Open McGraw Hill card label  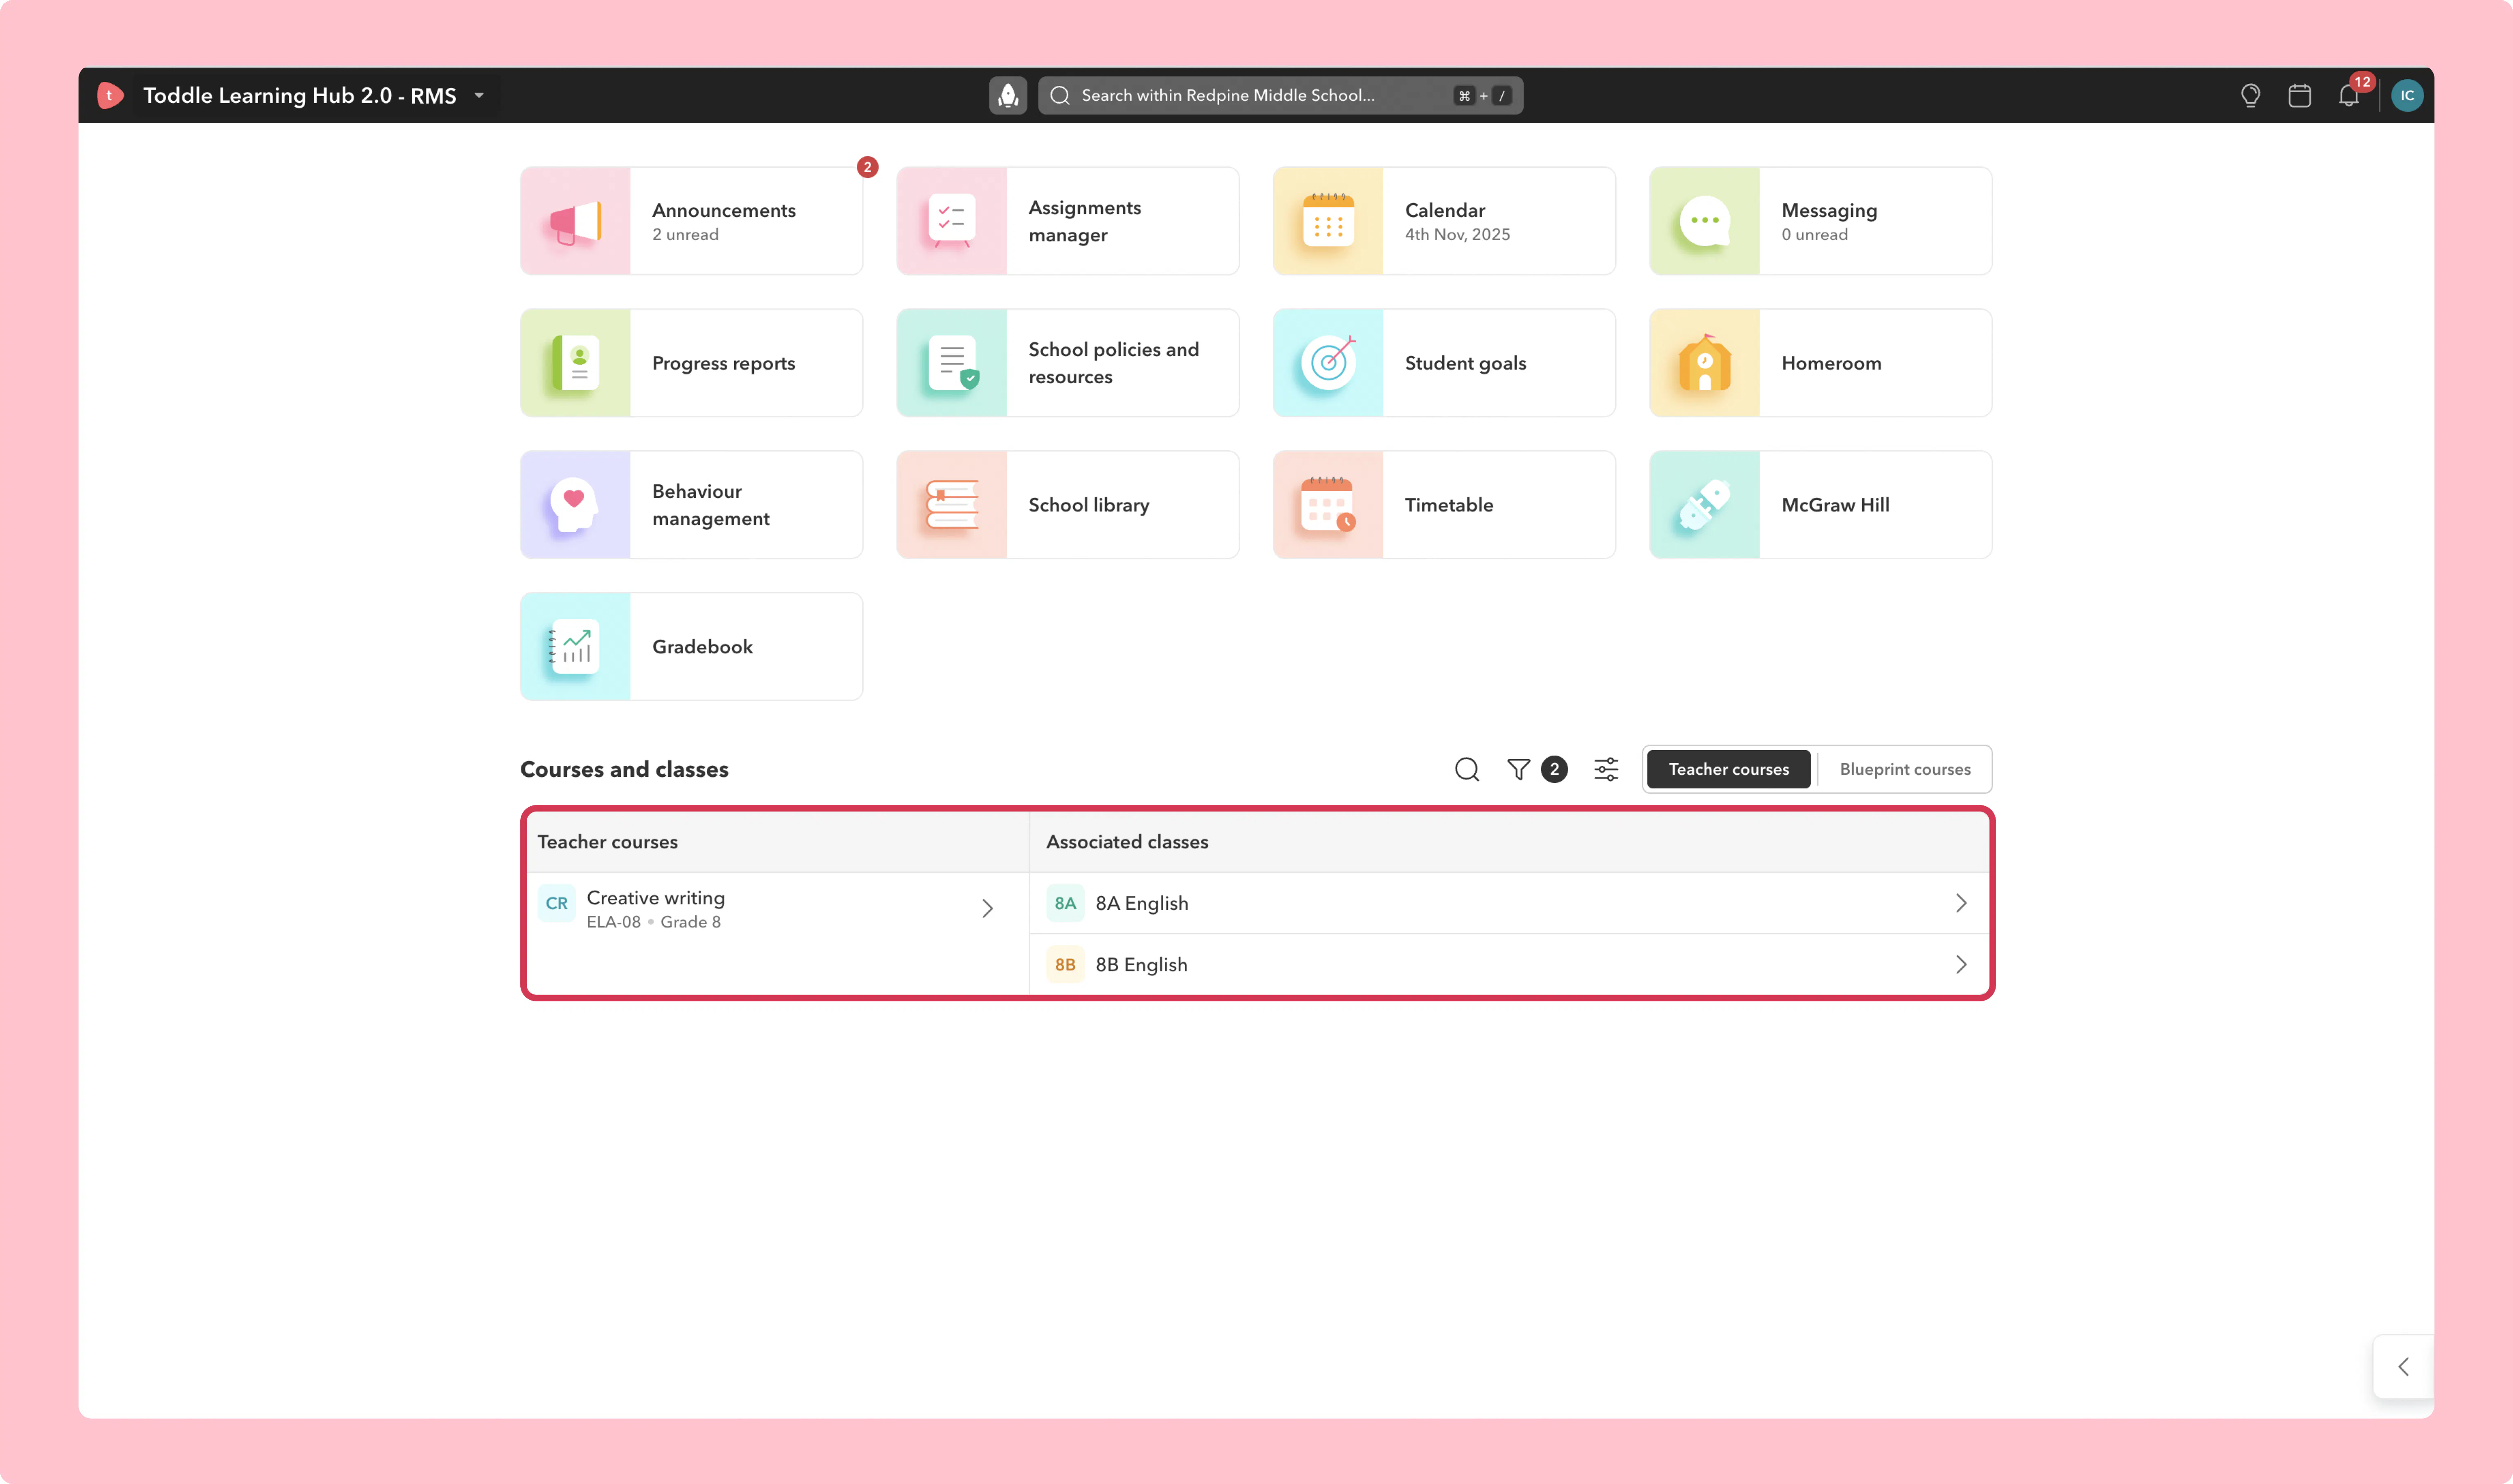coord(1835,505)
